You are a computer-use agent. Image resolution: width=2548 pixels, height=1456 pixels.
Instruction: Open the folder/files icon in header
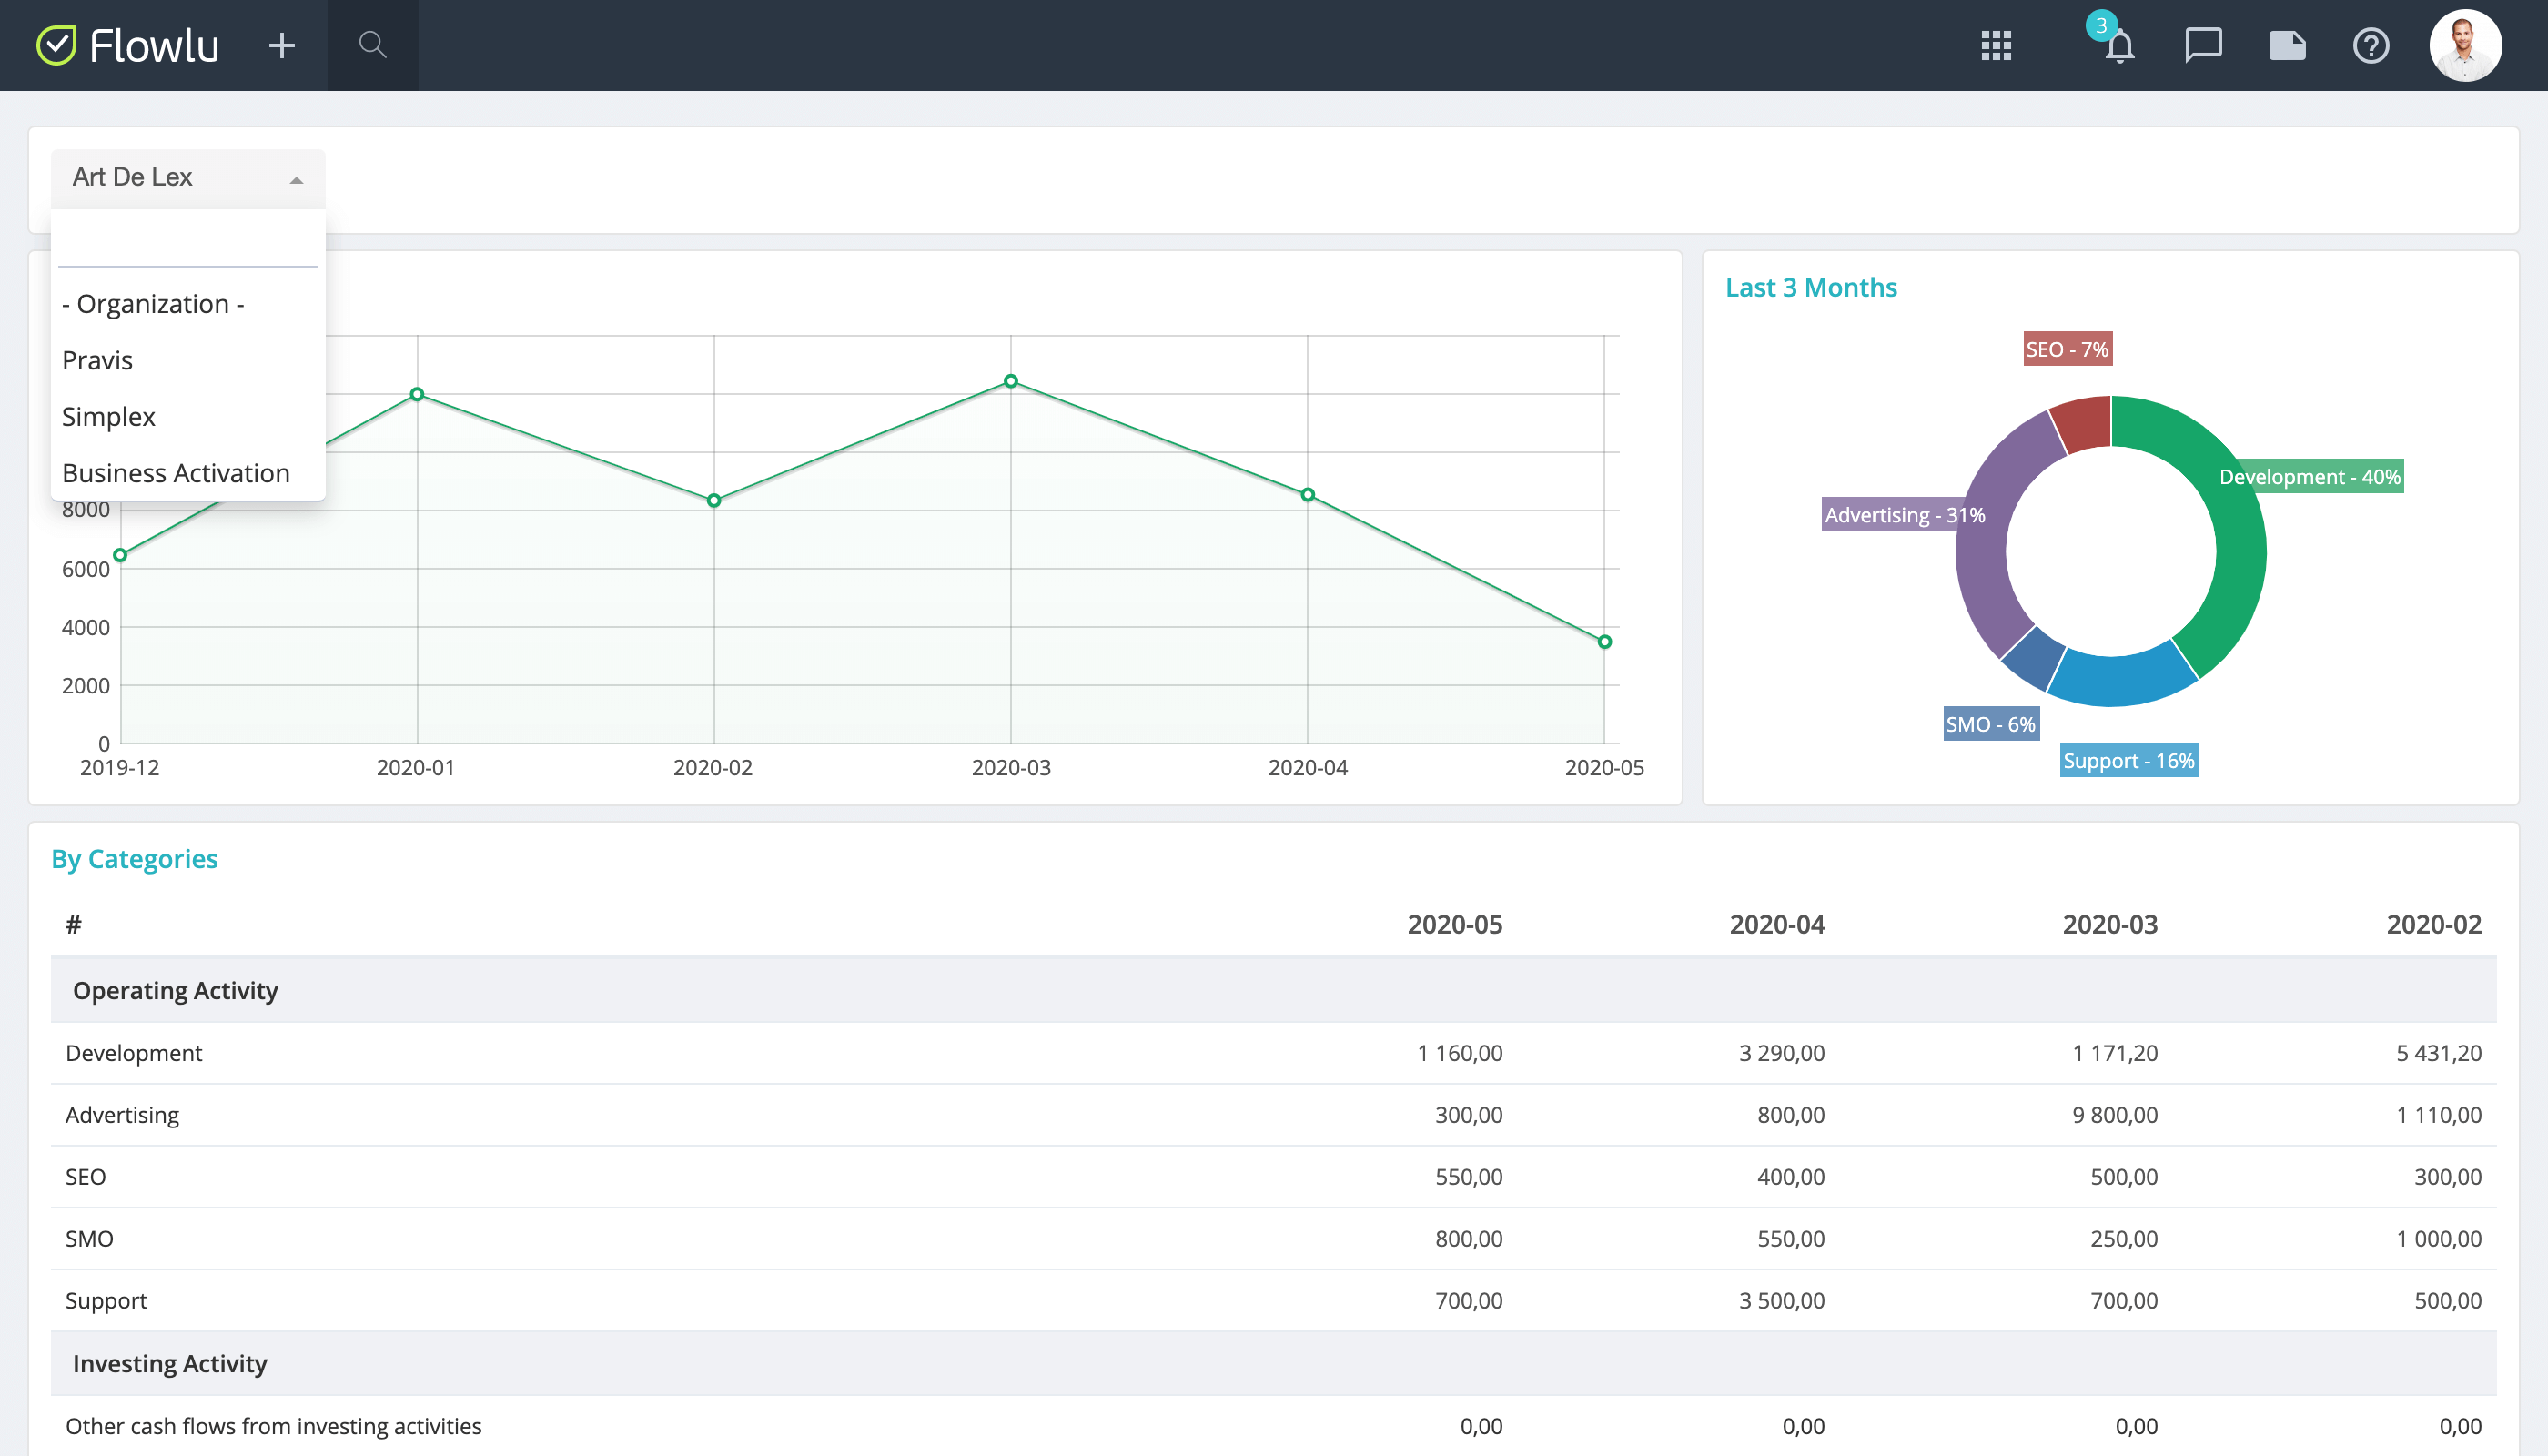point(2287,45)
